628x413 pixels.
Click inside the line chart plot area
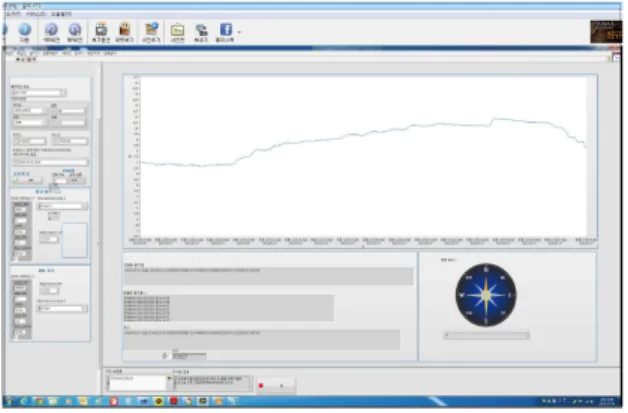tap(364, 156)
